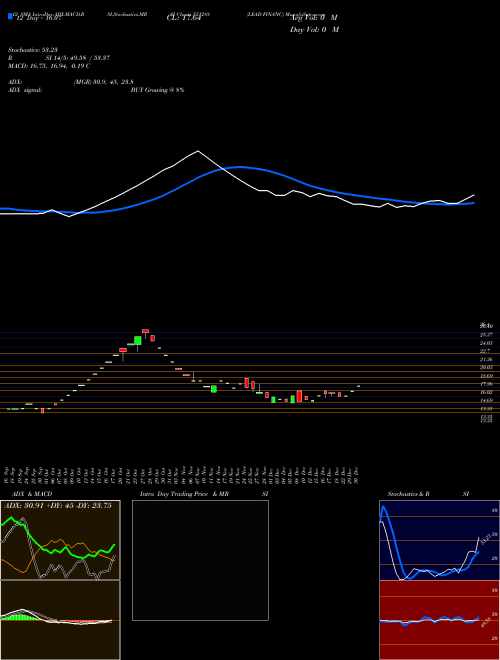Click the last green candlestick on the right
The image size is (500, 660).
359,386
